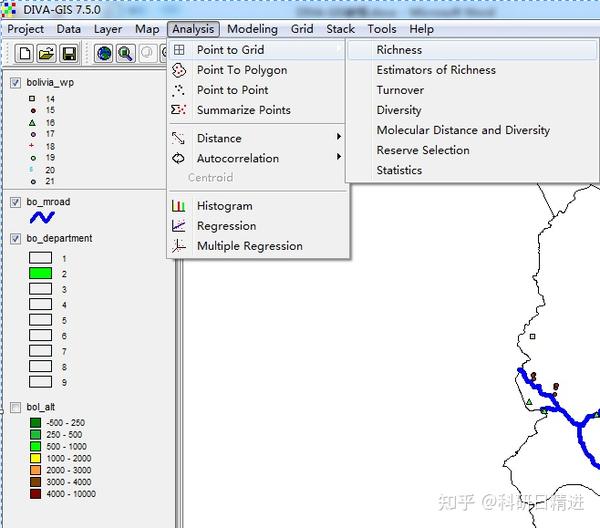Toggle the bo_mroad layer visibility checkbox

click(x=15, y=202)
